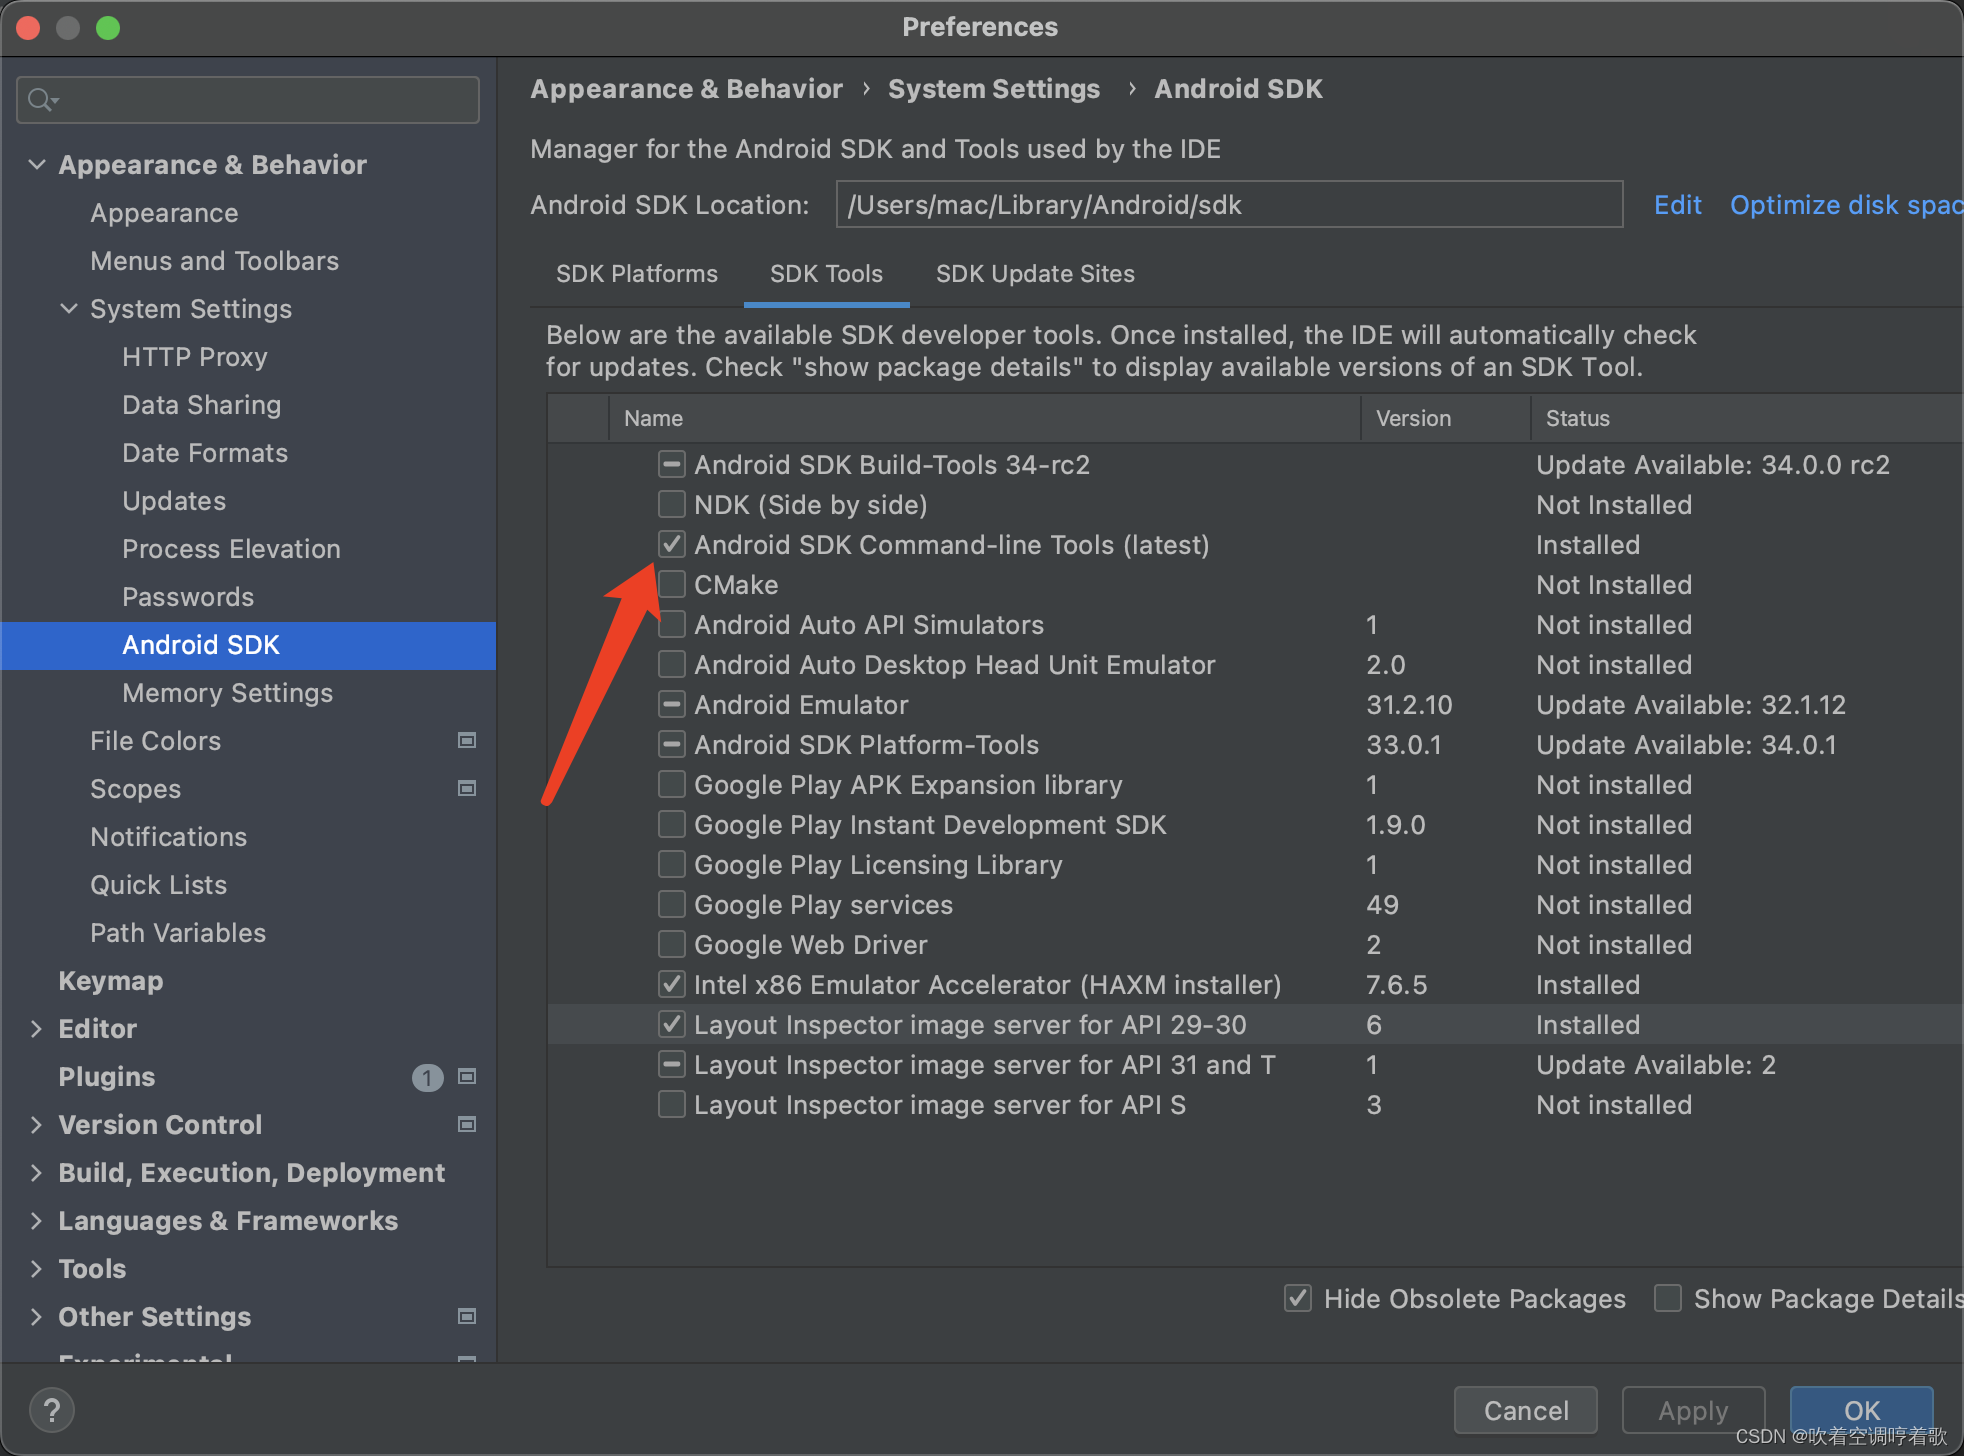1964x1456 pixels.
Task: Switch to the SDK Platforms tab
Action: 637,274
